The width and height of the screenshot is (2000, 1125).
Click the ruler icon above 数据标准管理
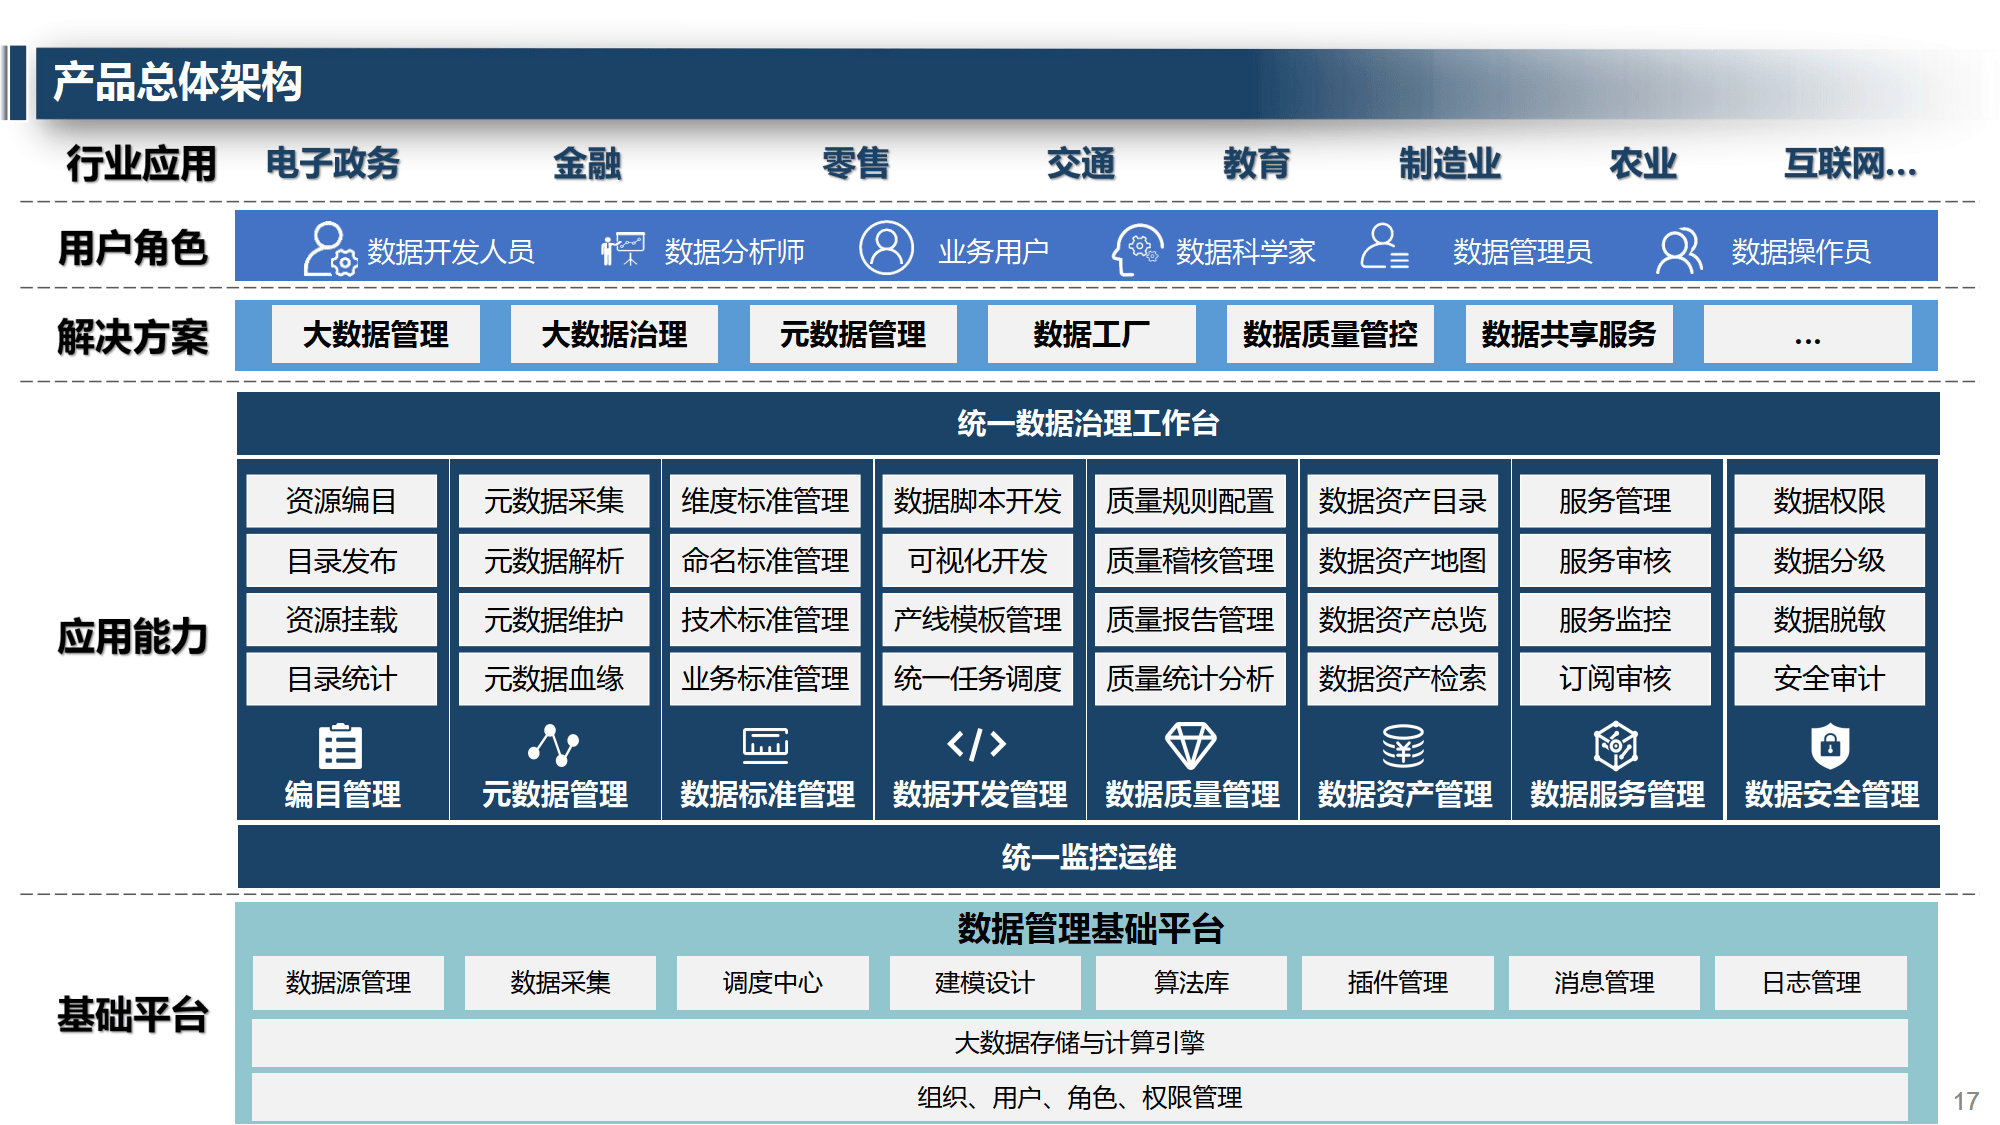pos(765,746)
